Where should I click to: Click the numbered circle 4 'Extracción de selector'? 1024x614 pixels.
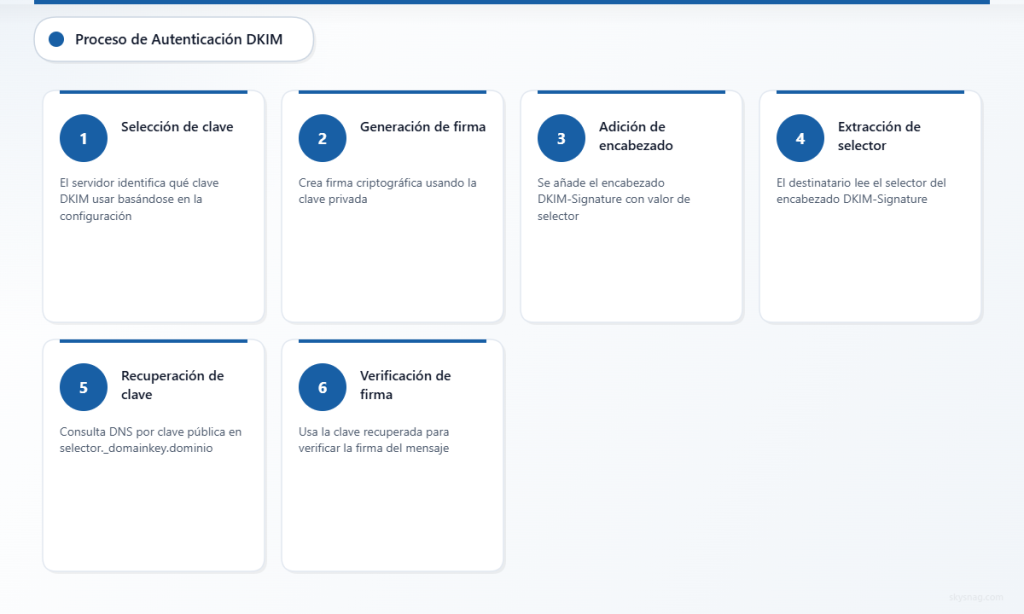[x=800, y=137]
